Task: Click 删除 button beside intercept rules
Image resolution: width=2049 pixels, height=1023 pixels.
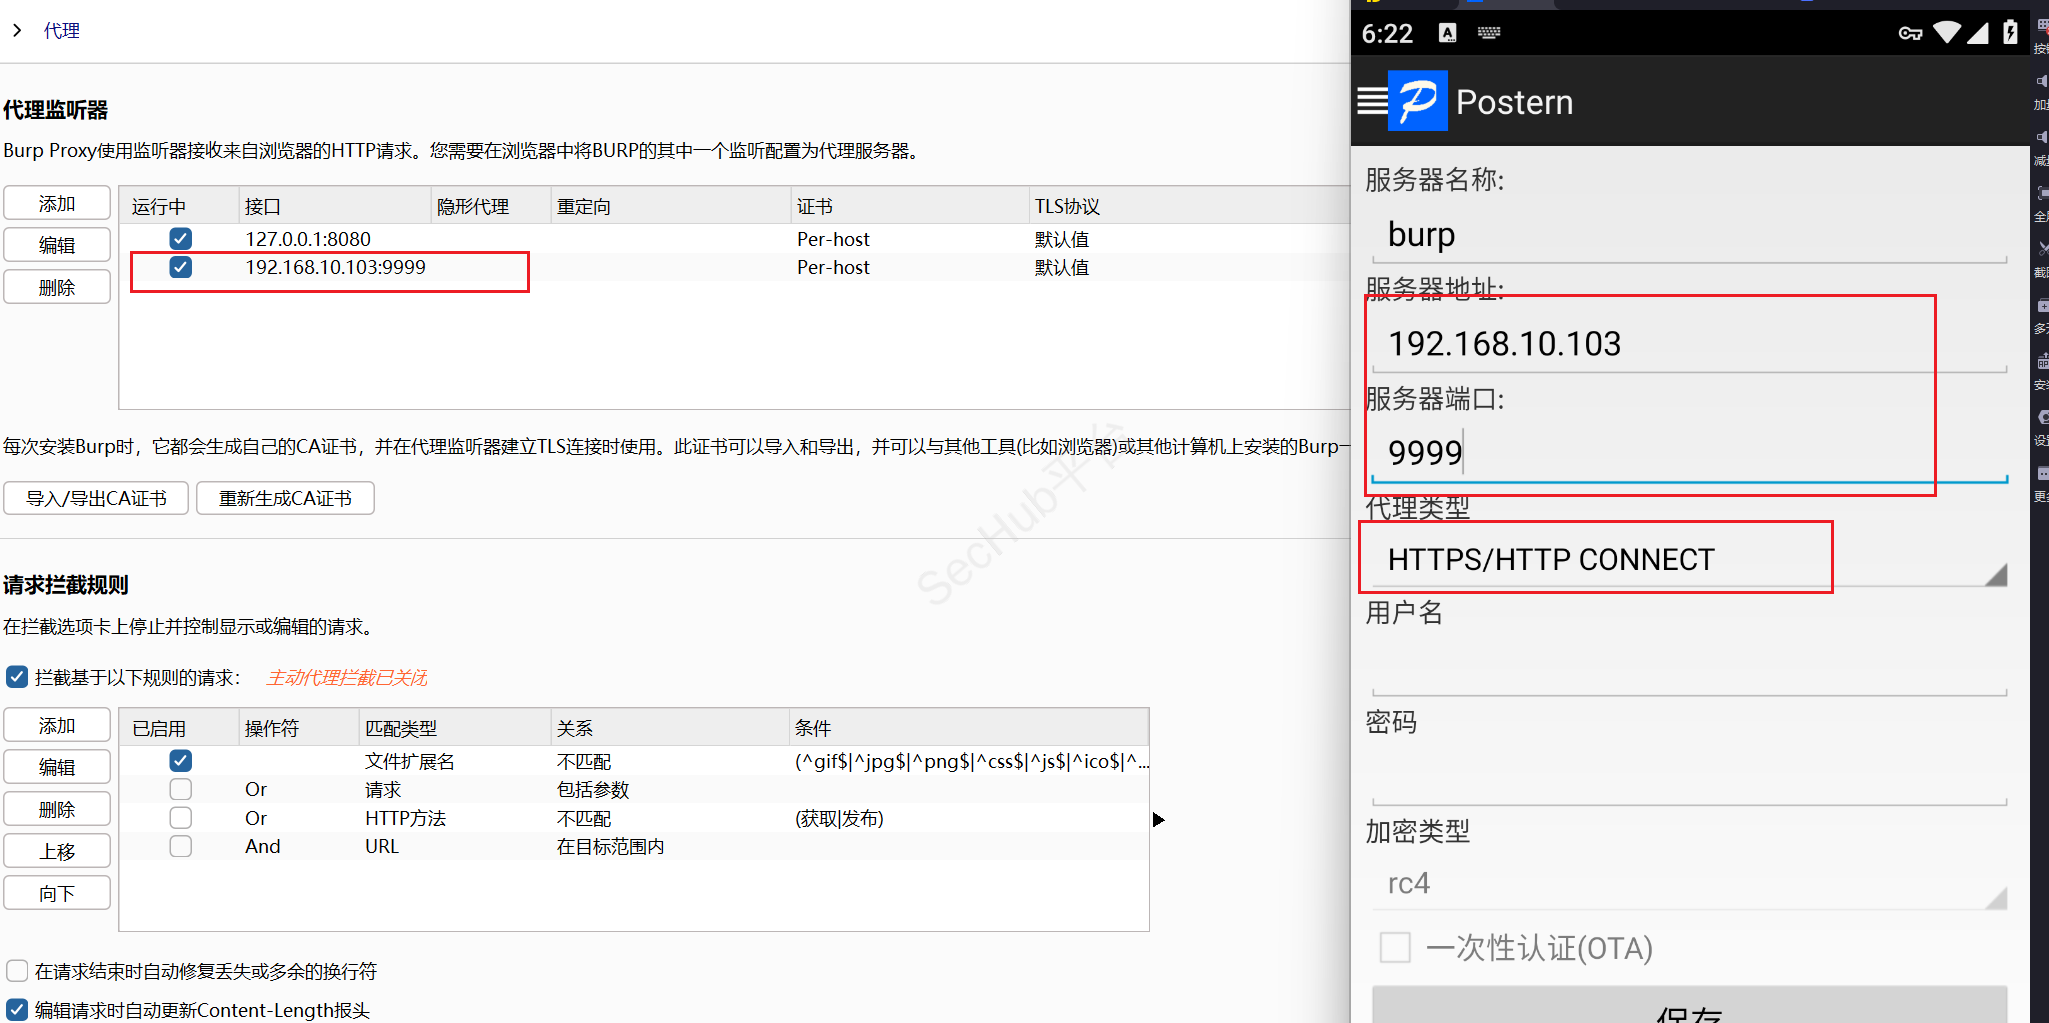Action: point(57,809)
